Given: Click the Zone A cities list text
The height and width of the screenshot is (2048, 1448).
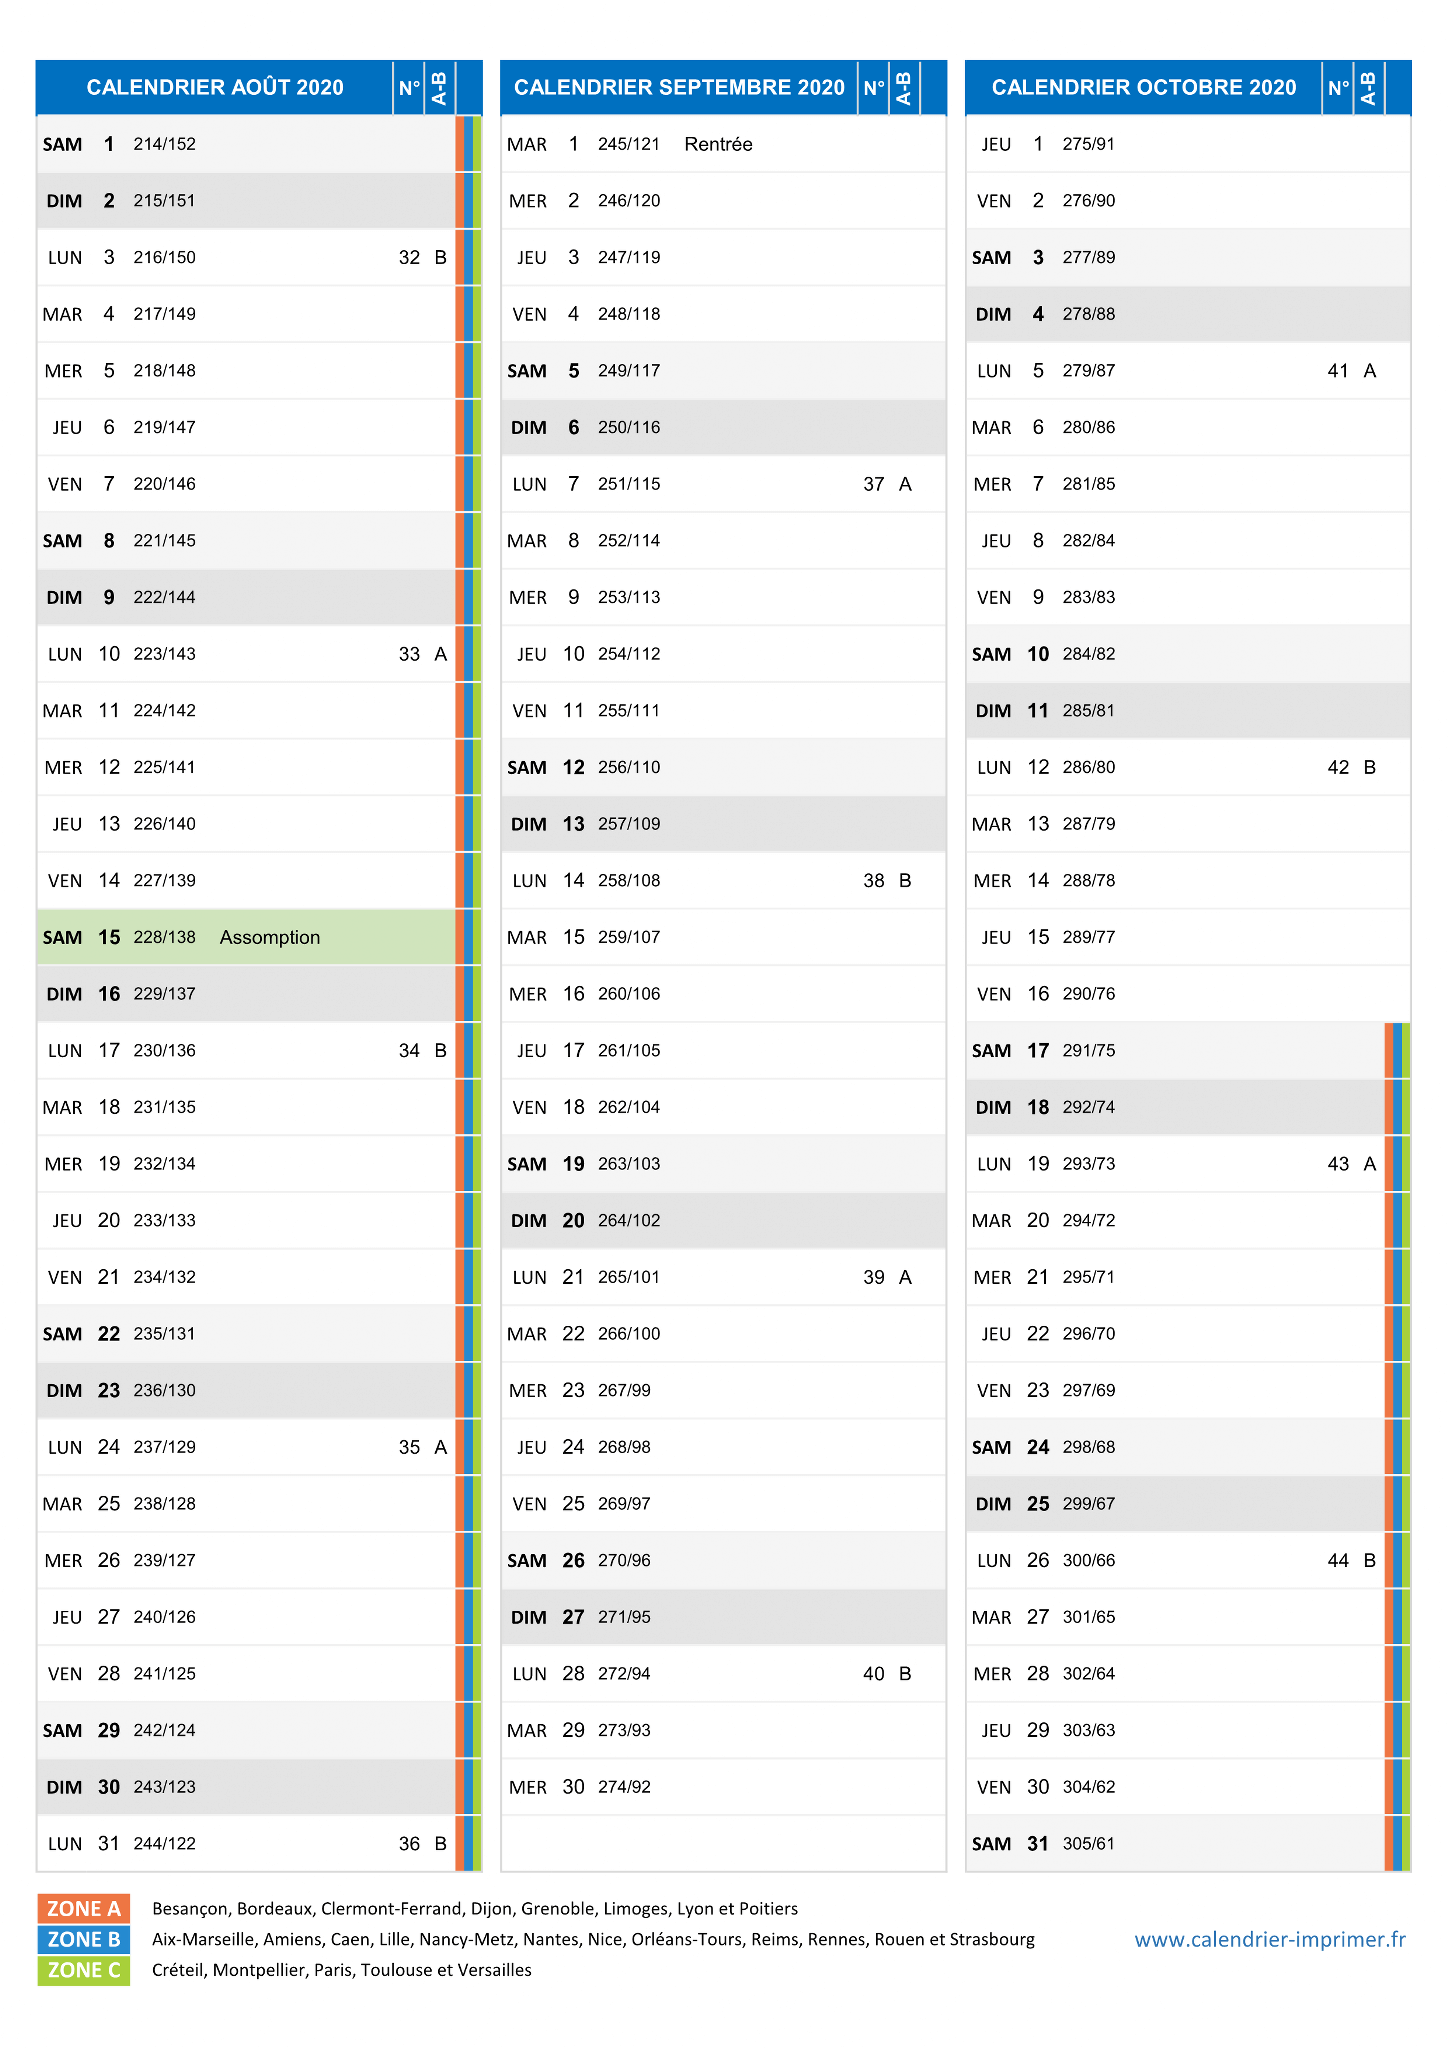Looking at the screenshot, I should coord(475,1908).
